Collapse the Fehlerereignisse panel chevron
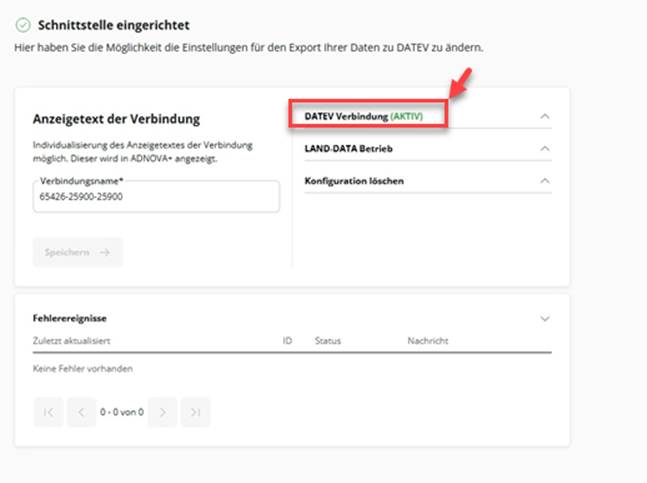The image size is (647, 483). [x=545, y=318]
